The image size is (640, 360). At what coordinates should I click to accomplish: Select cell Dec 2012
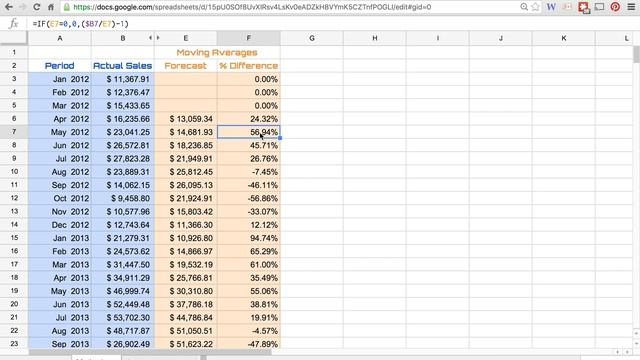(x=60, y=225)
